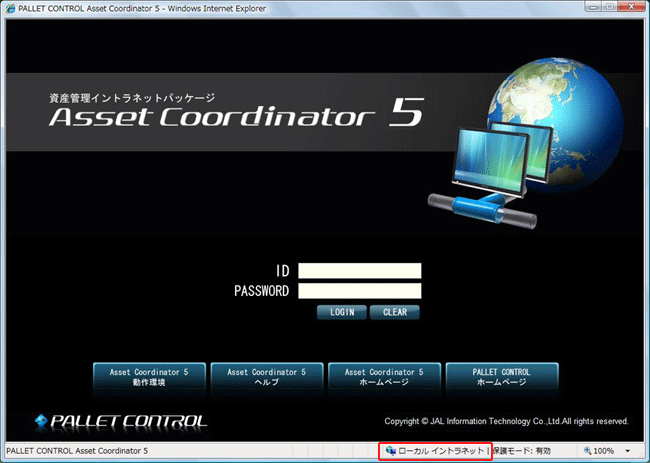Click the PASSWORD input field

point(360,291)
